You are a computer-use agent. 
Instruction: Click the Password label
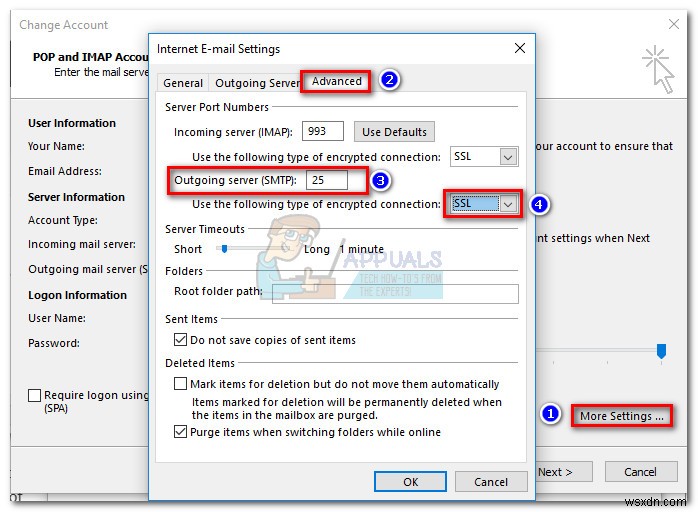pyautogui.click(x=54, y=343)
